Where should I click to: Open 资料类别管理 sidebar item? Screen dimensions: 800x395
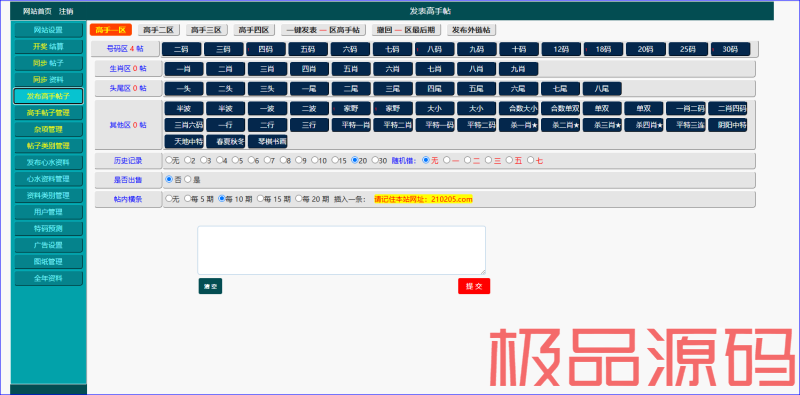[x=48, y=195]
